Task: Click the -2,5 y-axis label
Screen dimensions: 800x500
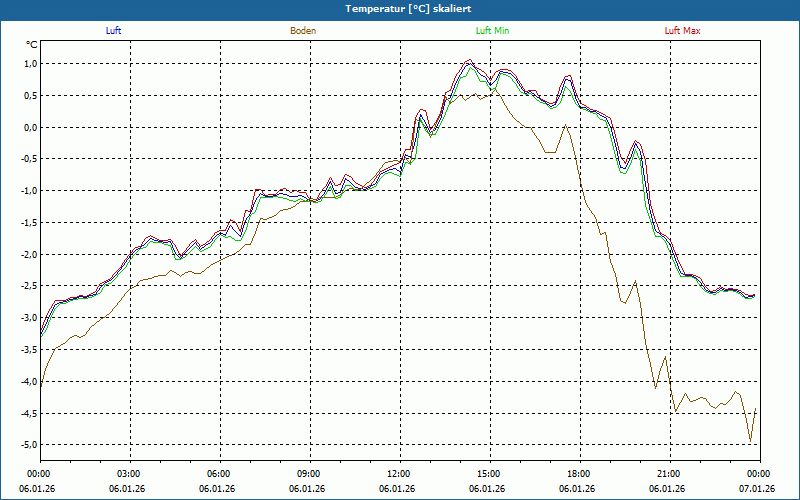Action: 29,286
